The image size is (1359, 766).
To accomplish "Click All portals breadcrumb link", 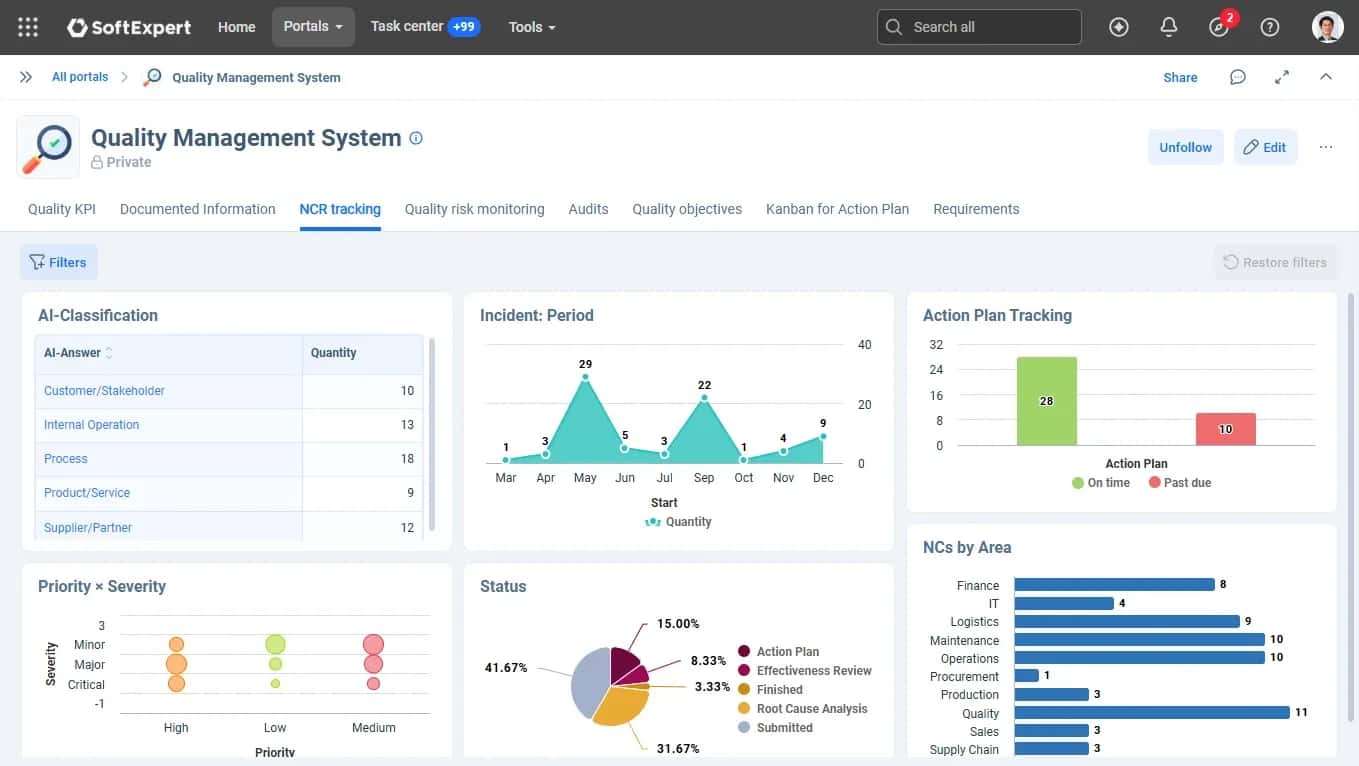I will click(80, 77).
